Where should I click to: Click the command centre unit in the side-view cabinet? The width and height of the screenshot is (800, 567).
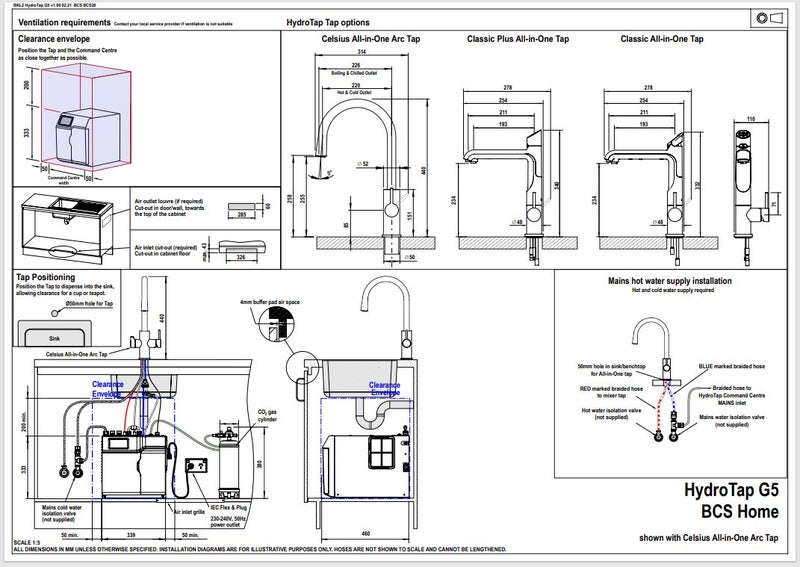[x=366, y=465]
